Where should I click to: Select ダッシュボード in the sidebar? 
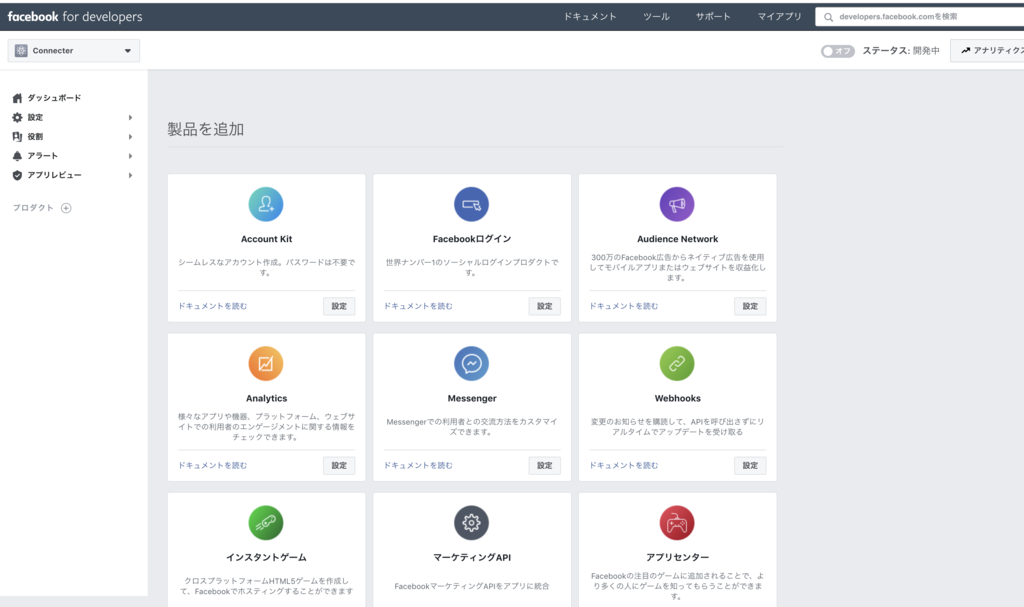pos(54,98)
